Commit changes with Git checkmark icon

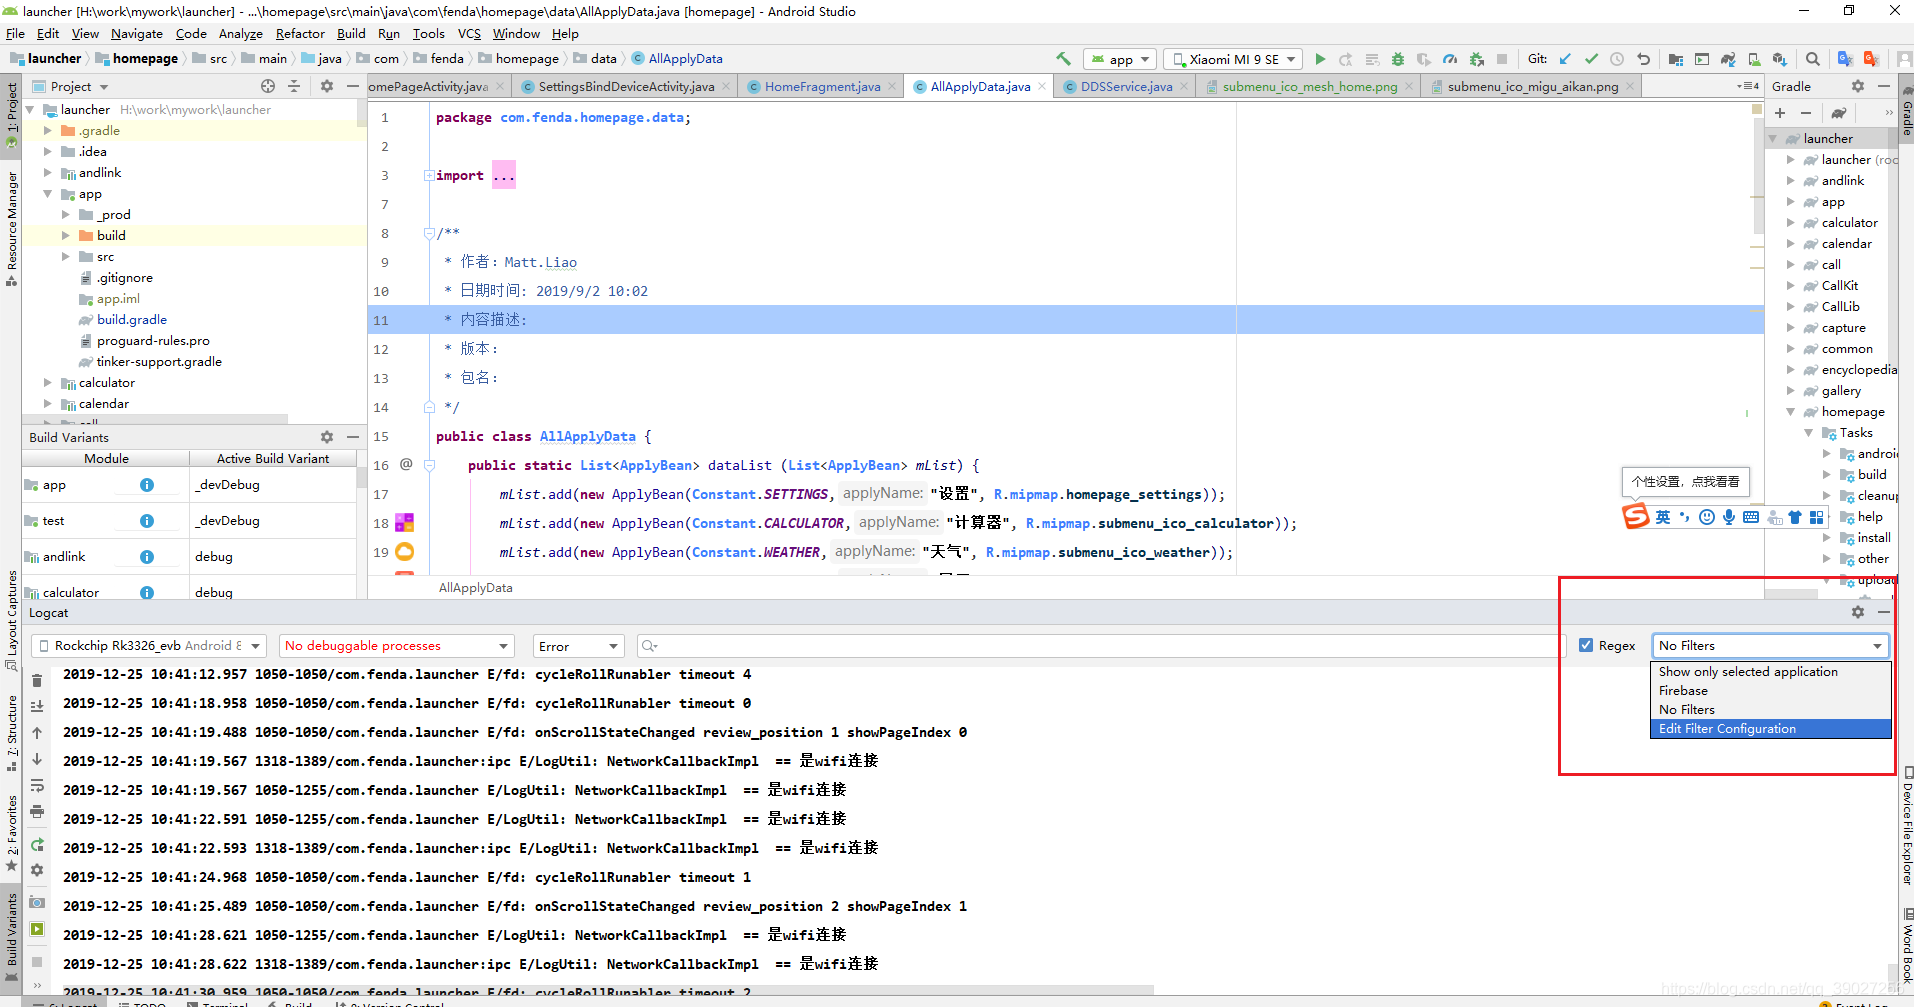click(x=1591, y=59)
